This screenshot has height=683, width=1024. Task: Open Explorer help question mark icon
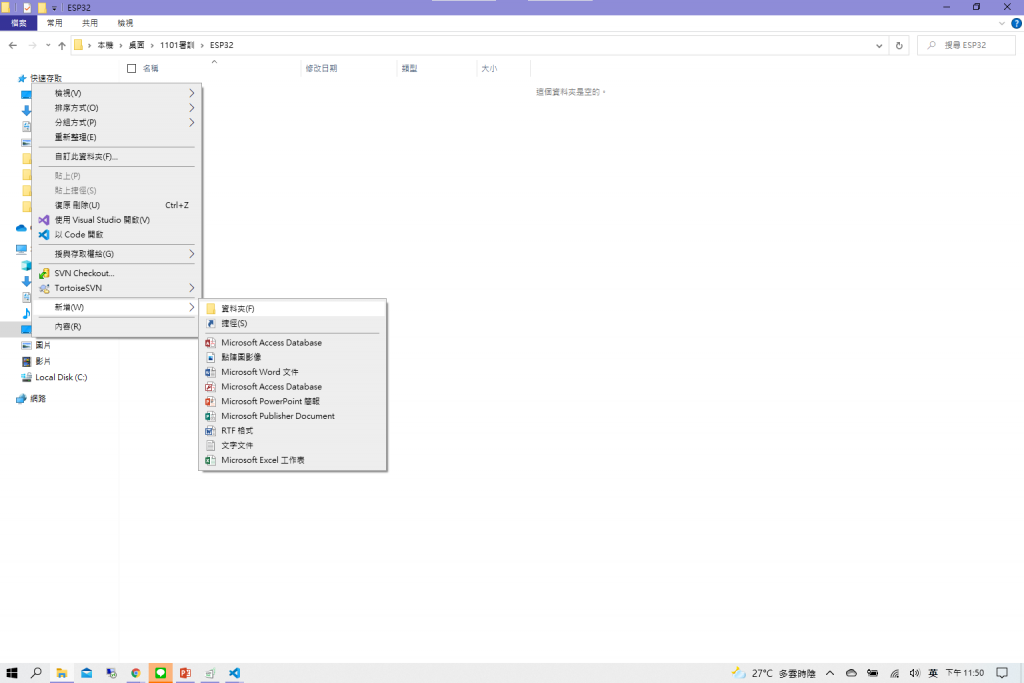(x=1016, y=23)
